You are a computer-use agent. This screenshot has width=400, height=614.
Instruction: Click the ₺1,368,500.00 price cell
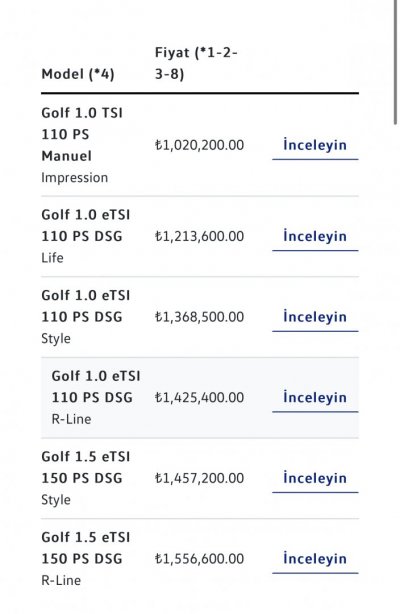[x=199, y=317]
